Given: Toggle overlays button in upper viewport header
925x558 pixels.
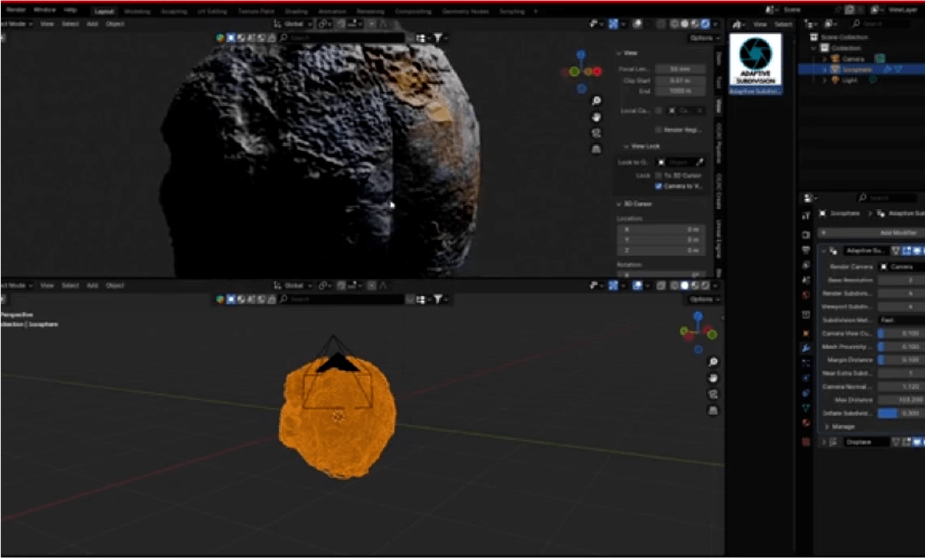Looking at the screenshot, I should coord(637,24).
